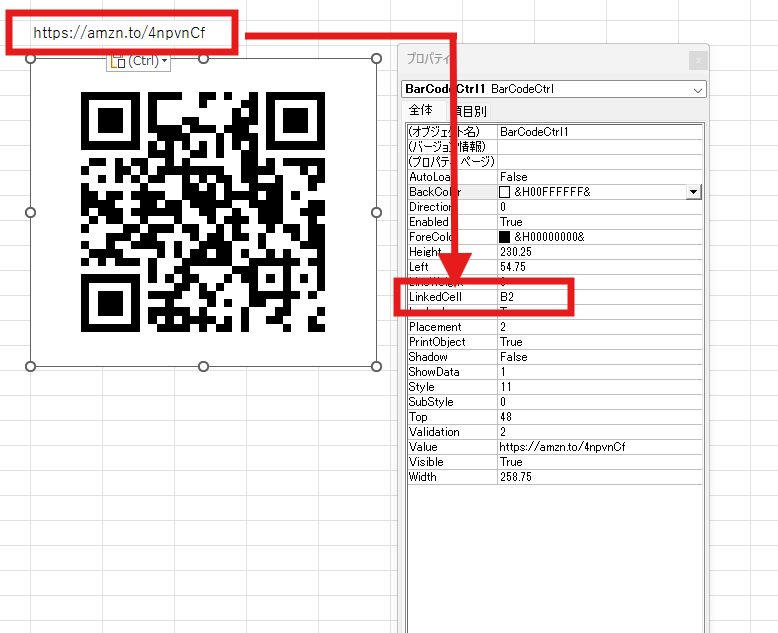
Task: Open the BarCodeCtrl1 object selector dropdown
Action: click(x=698, y=90)
